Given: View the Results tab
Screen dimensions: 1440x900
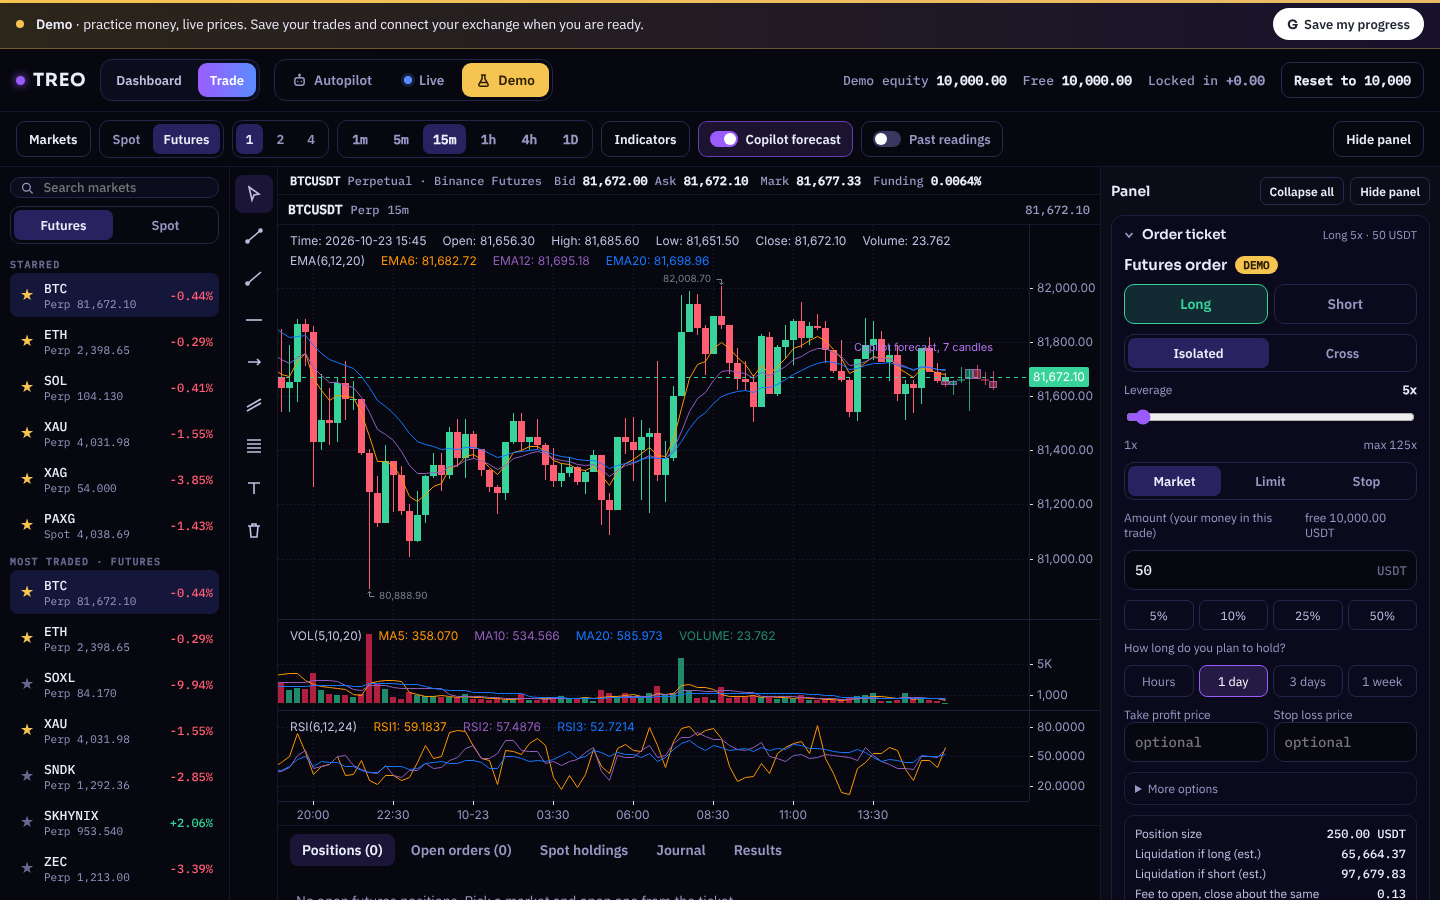Looking at the screenshot, I should pyautogui.click(x=758, y=850).
